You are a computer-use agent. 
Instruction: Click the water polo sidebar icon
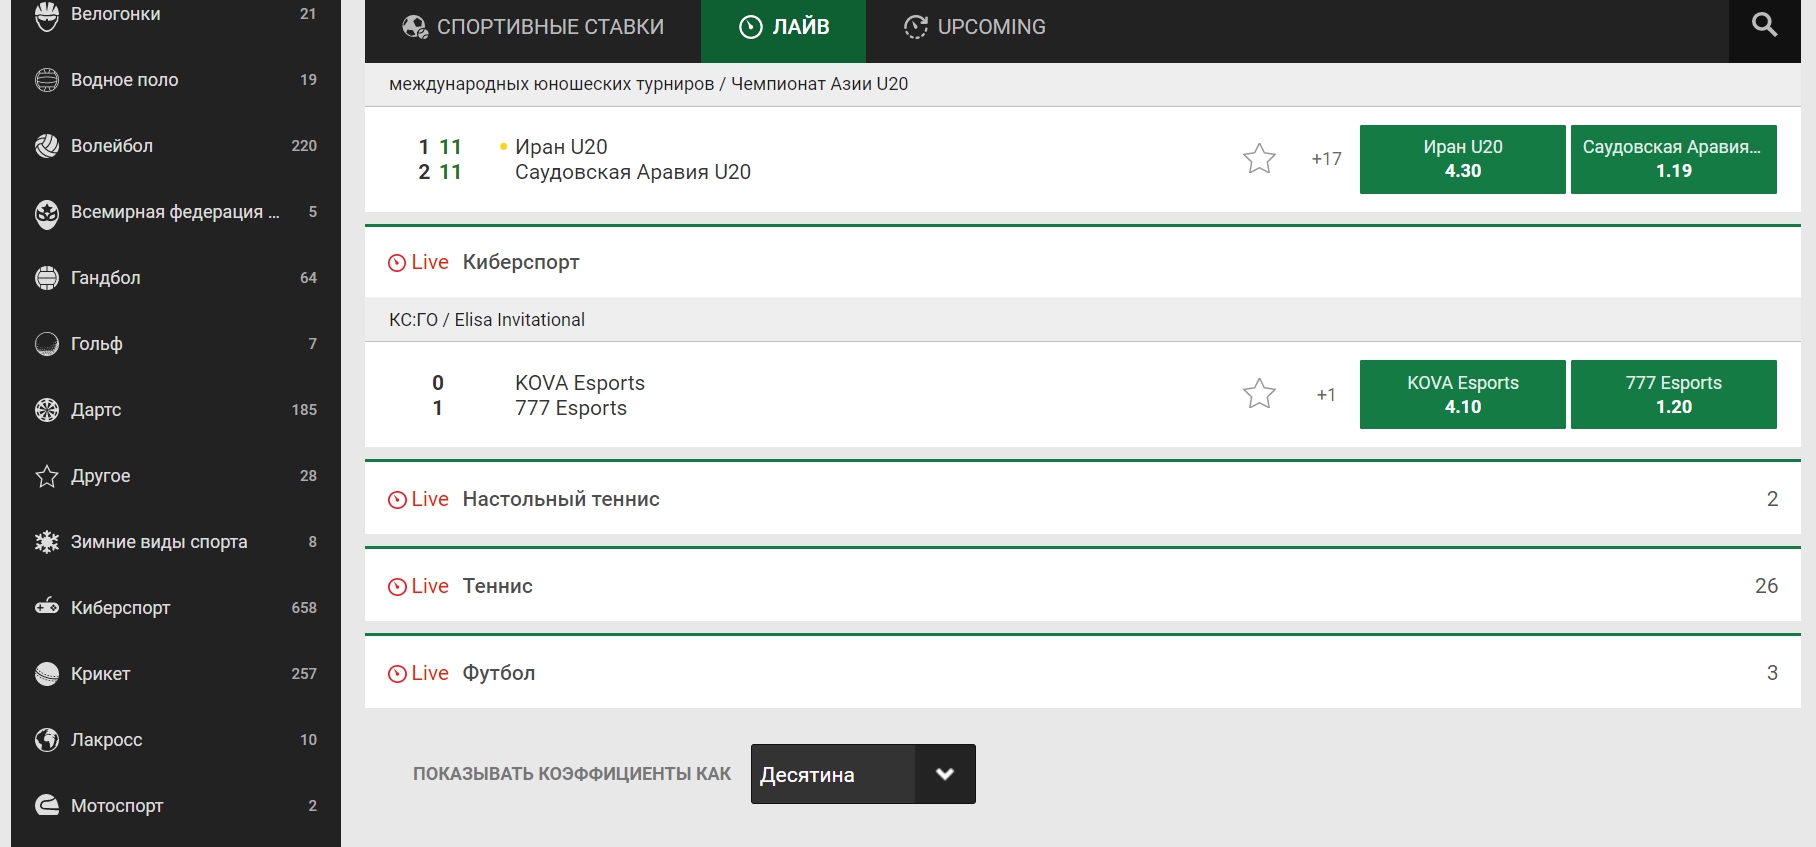[x=47, y=80]
